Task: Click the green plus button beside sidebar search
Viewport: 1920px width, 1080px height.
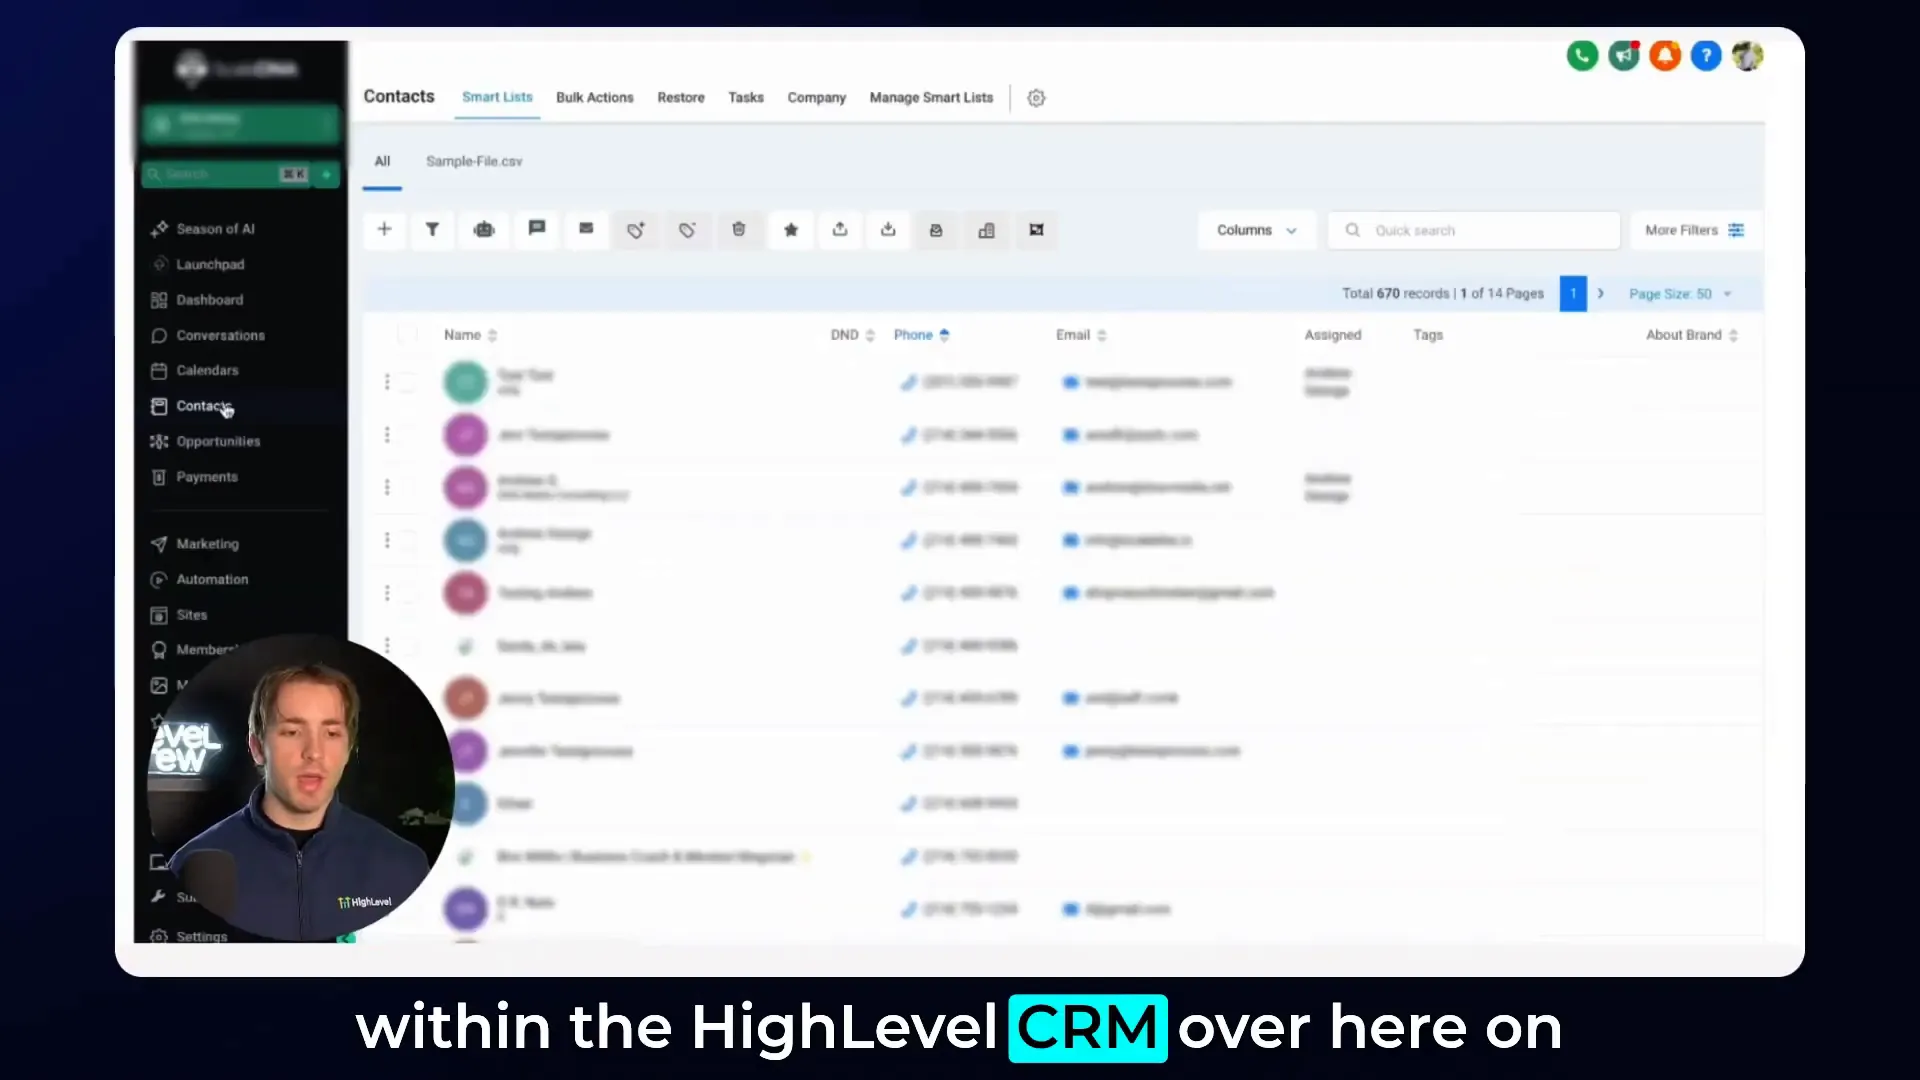Action: (327, 174)
